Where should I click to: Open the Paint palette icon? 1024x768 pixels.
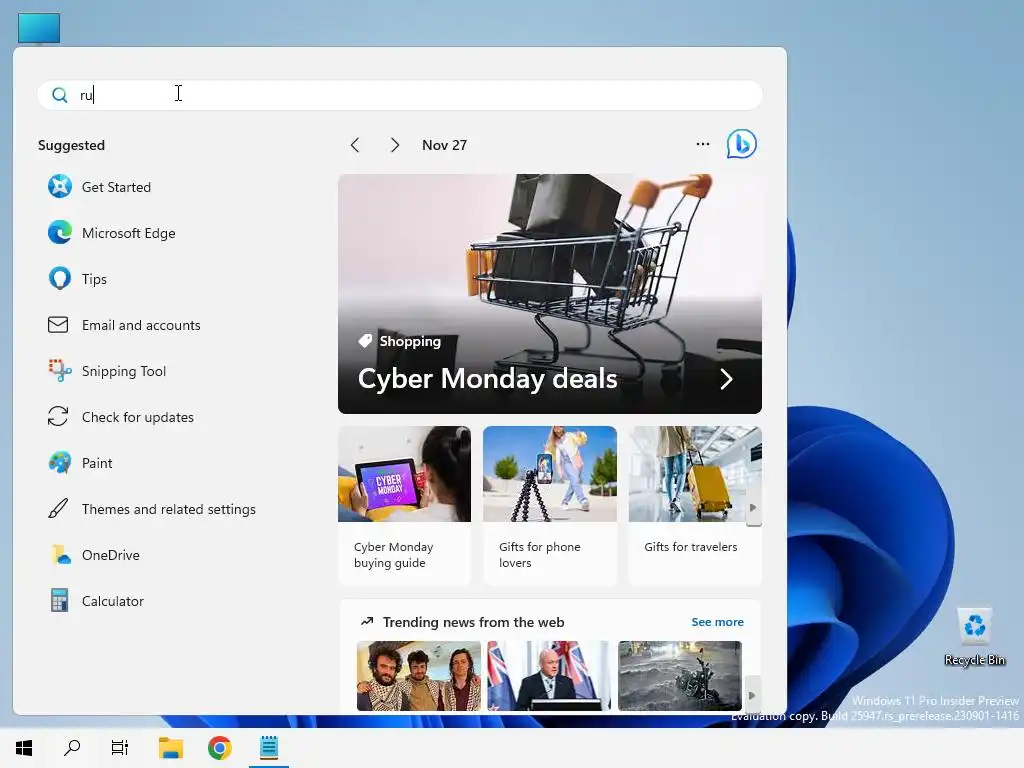point(59,462)
